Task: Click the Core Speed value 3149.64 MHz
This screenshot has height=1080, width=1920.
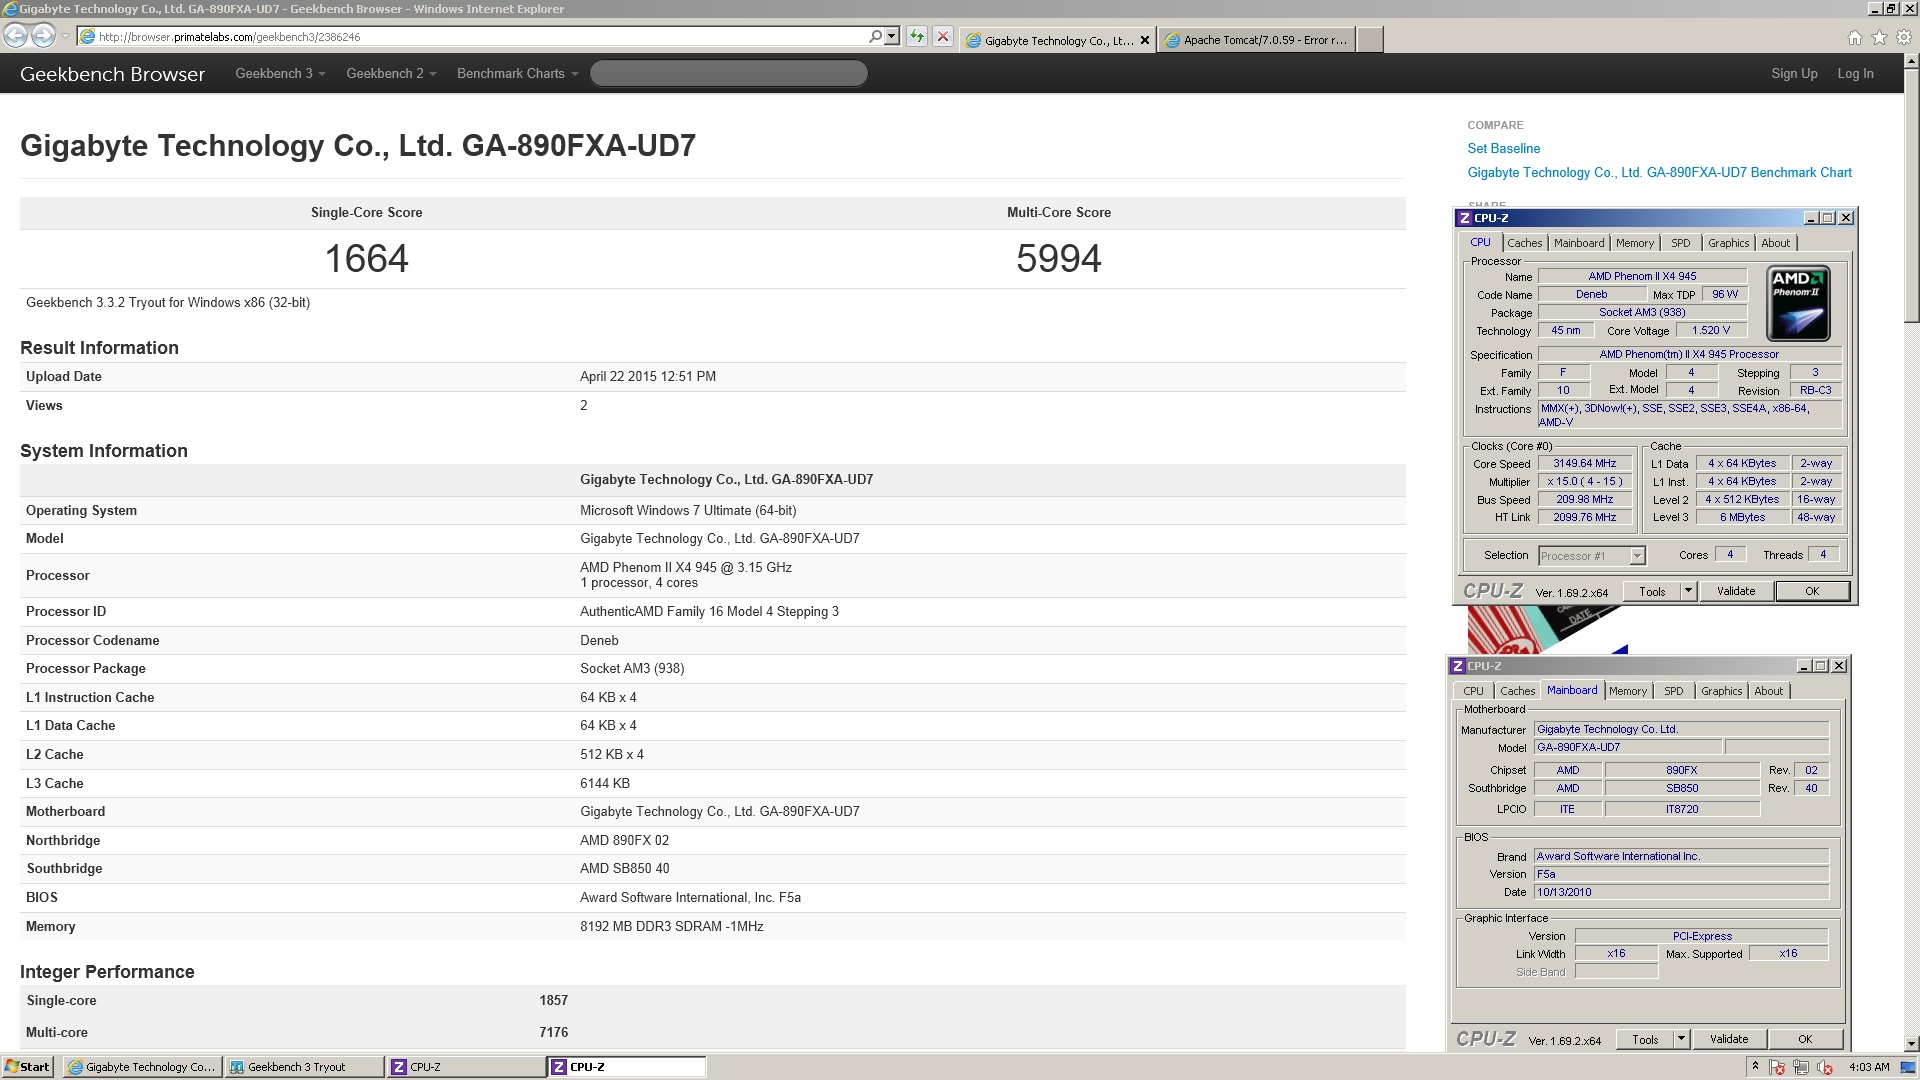Action: [x=1584, y=464]
